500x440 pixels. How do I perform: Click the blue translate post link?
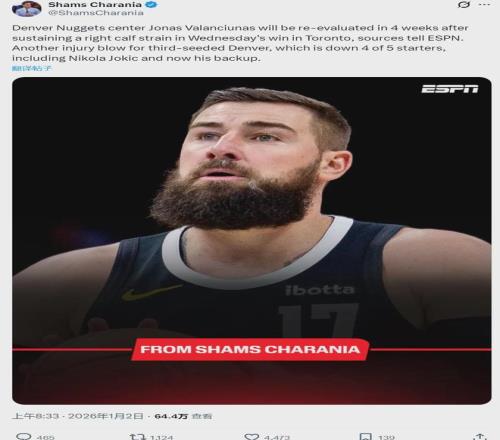[x=32, y=68]
